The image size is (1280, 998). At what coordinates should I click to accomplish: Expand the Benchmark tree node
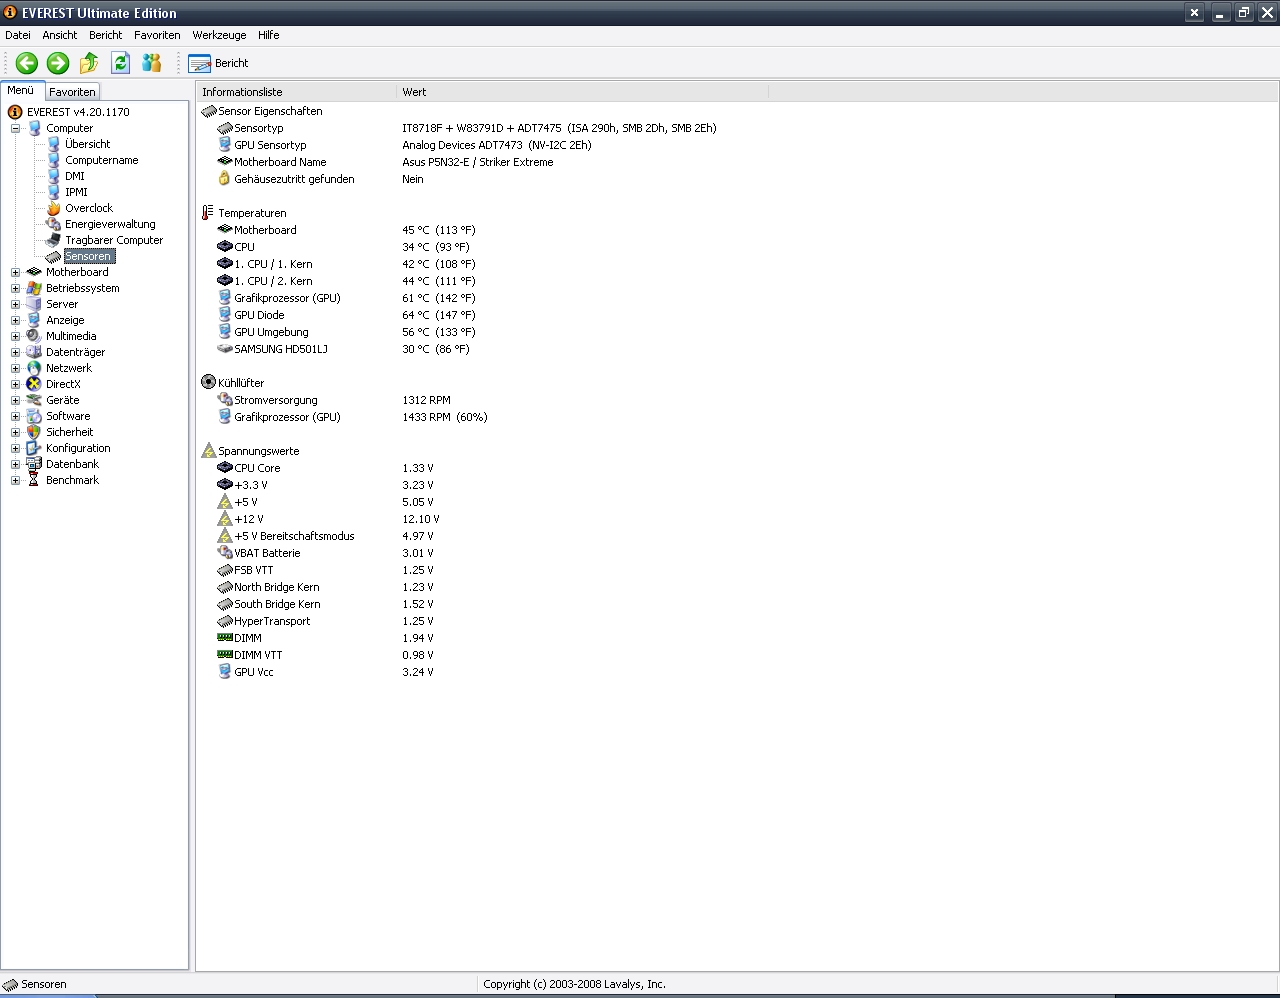(x=16, y=480)
